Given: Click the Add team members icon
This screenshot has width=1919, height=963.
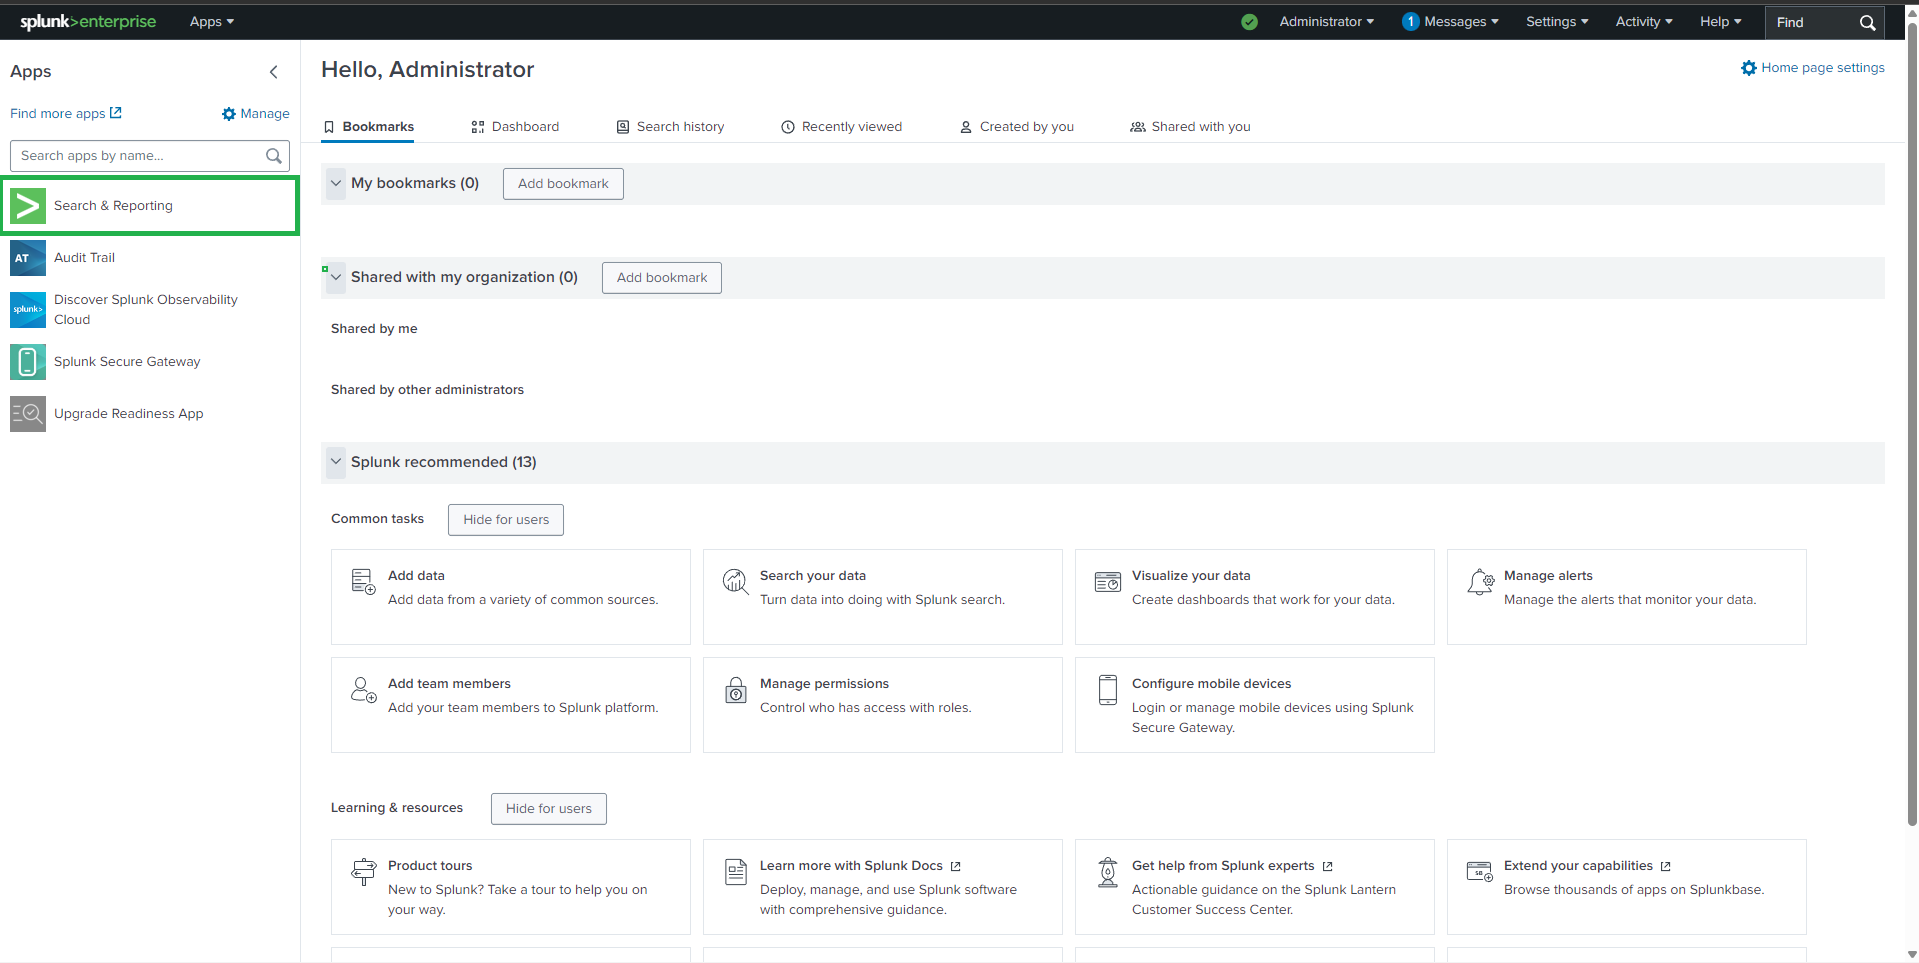Looking at the screenshot, I should pos(363,690).
